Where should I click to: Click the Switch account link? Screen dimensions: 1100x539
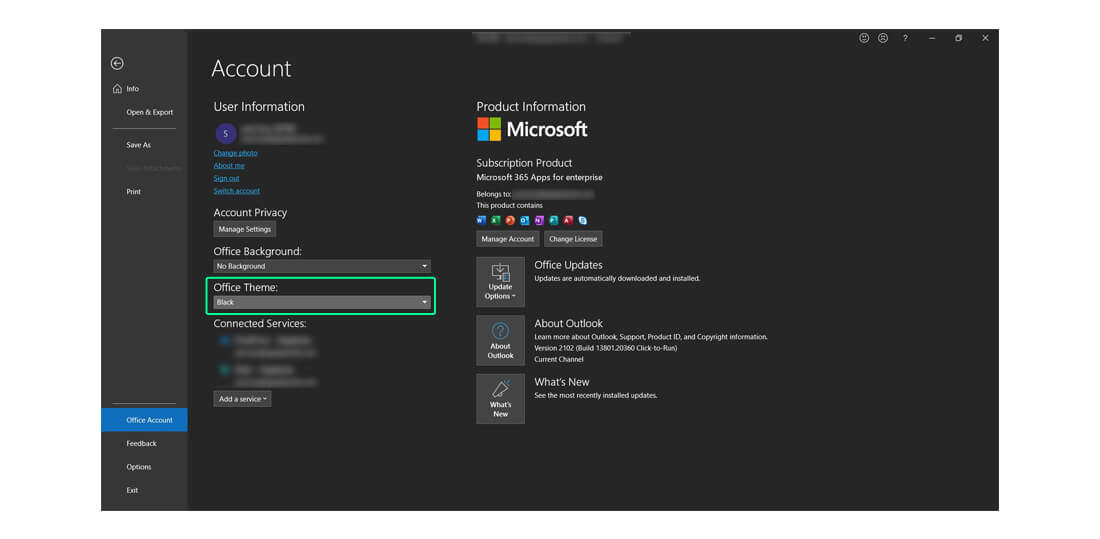point(236,191)
